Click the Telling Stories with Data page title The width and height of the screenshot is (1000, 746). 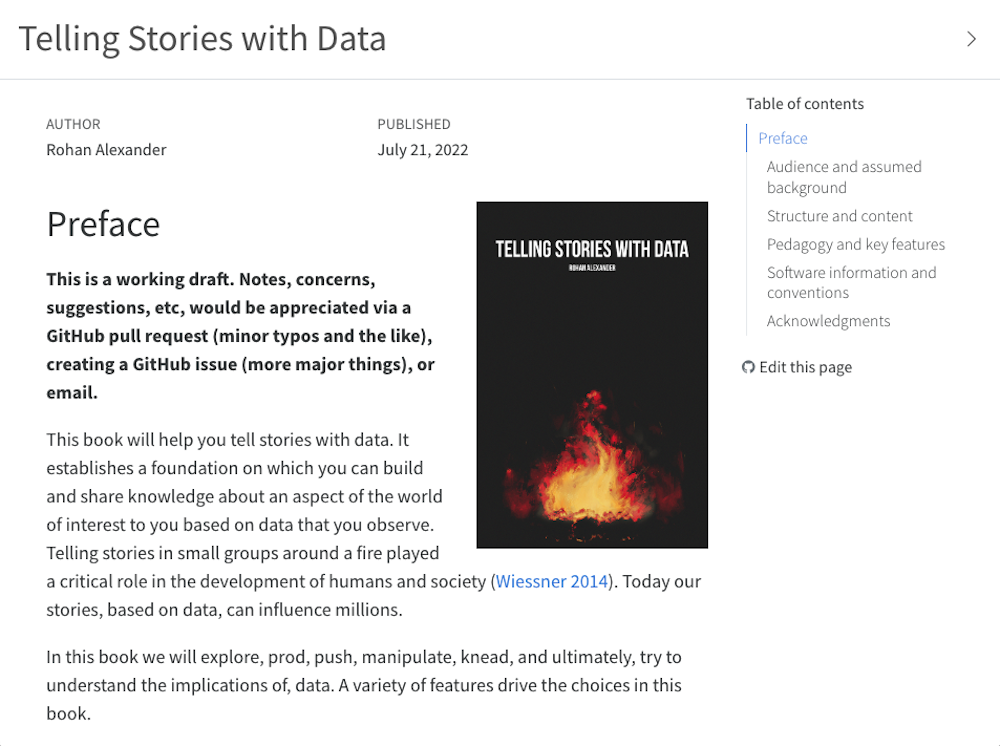pos(202,39)
